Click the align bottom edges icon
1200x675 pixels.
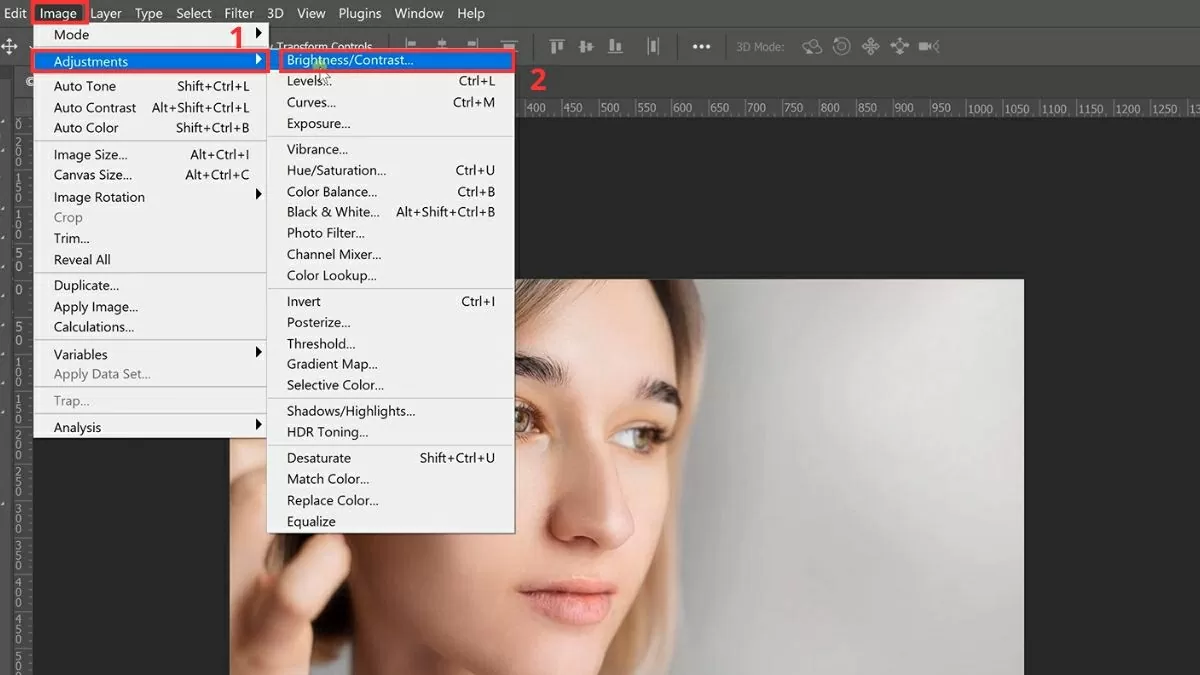tap(615, 46)
